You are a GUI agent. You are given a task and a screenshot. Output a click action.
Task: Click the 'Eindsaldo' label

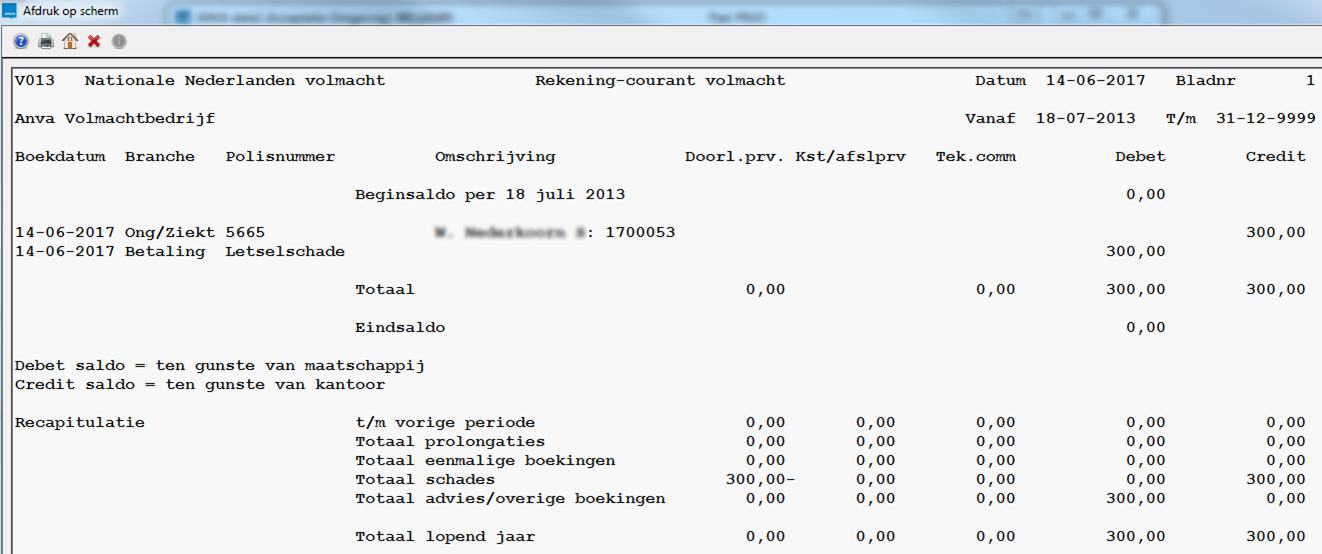(x=400, y=327)
